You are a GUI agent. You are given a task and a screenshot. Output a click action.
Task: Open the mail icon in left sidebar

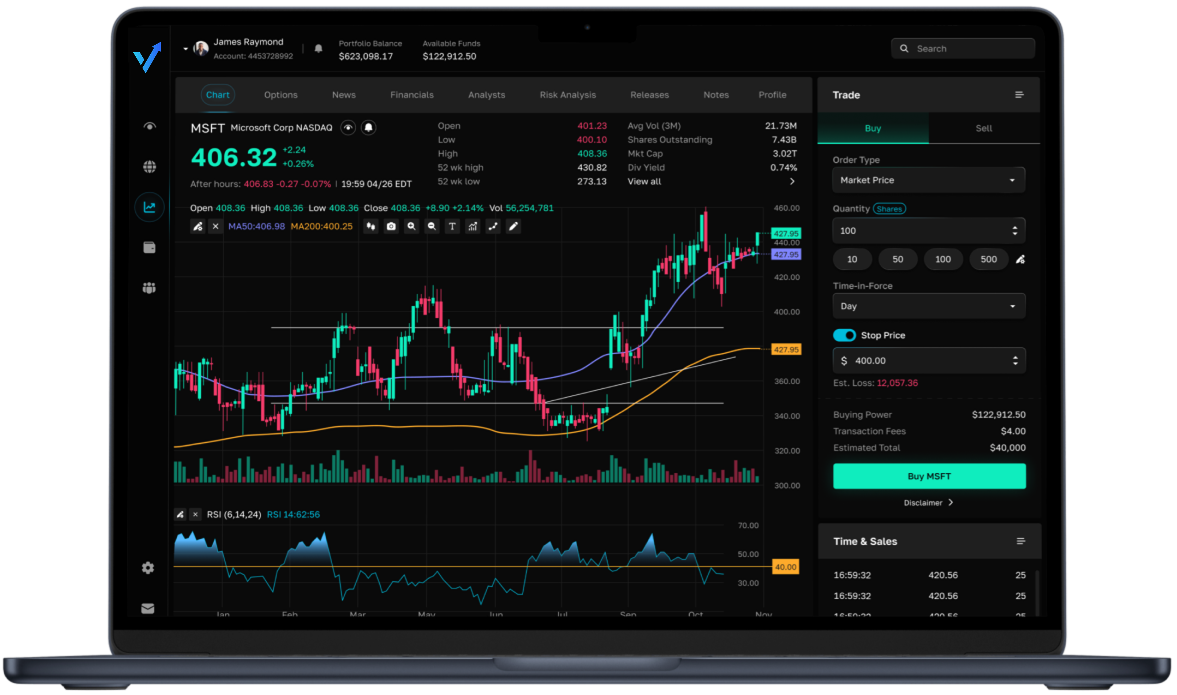click(148, 608)
